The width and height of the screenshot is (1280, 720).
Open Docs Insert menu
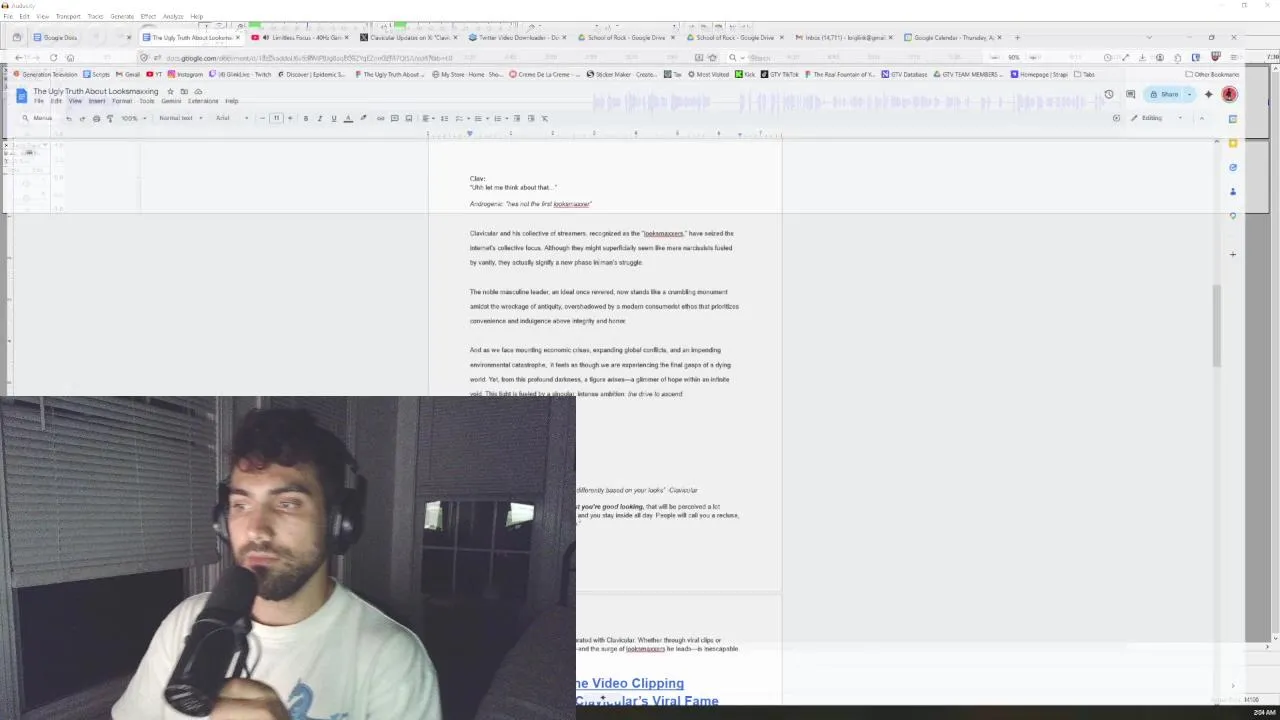point(97,101)
